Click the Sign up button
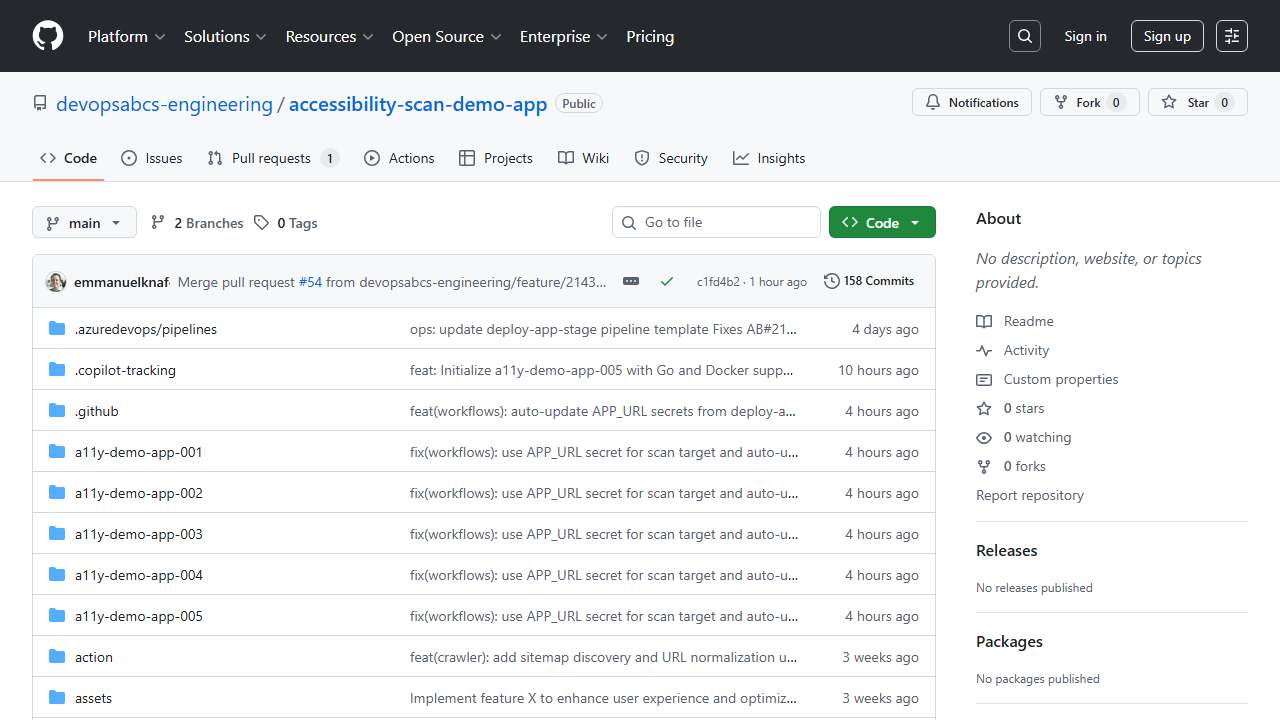This screenshot has height=720, width=1280. click(1167, 36)
